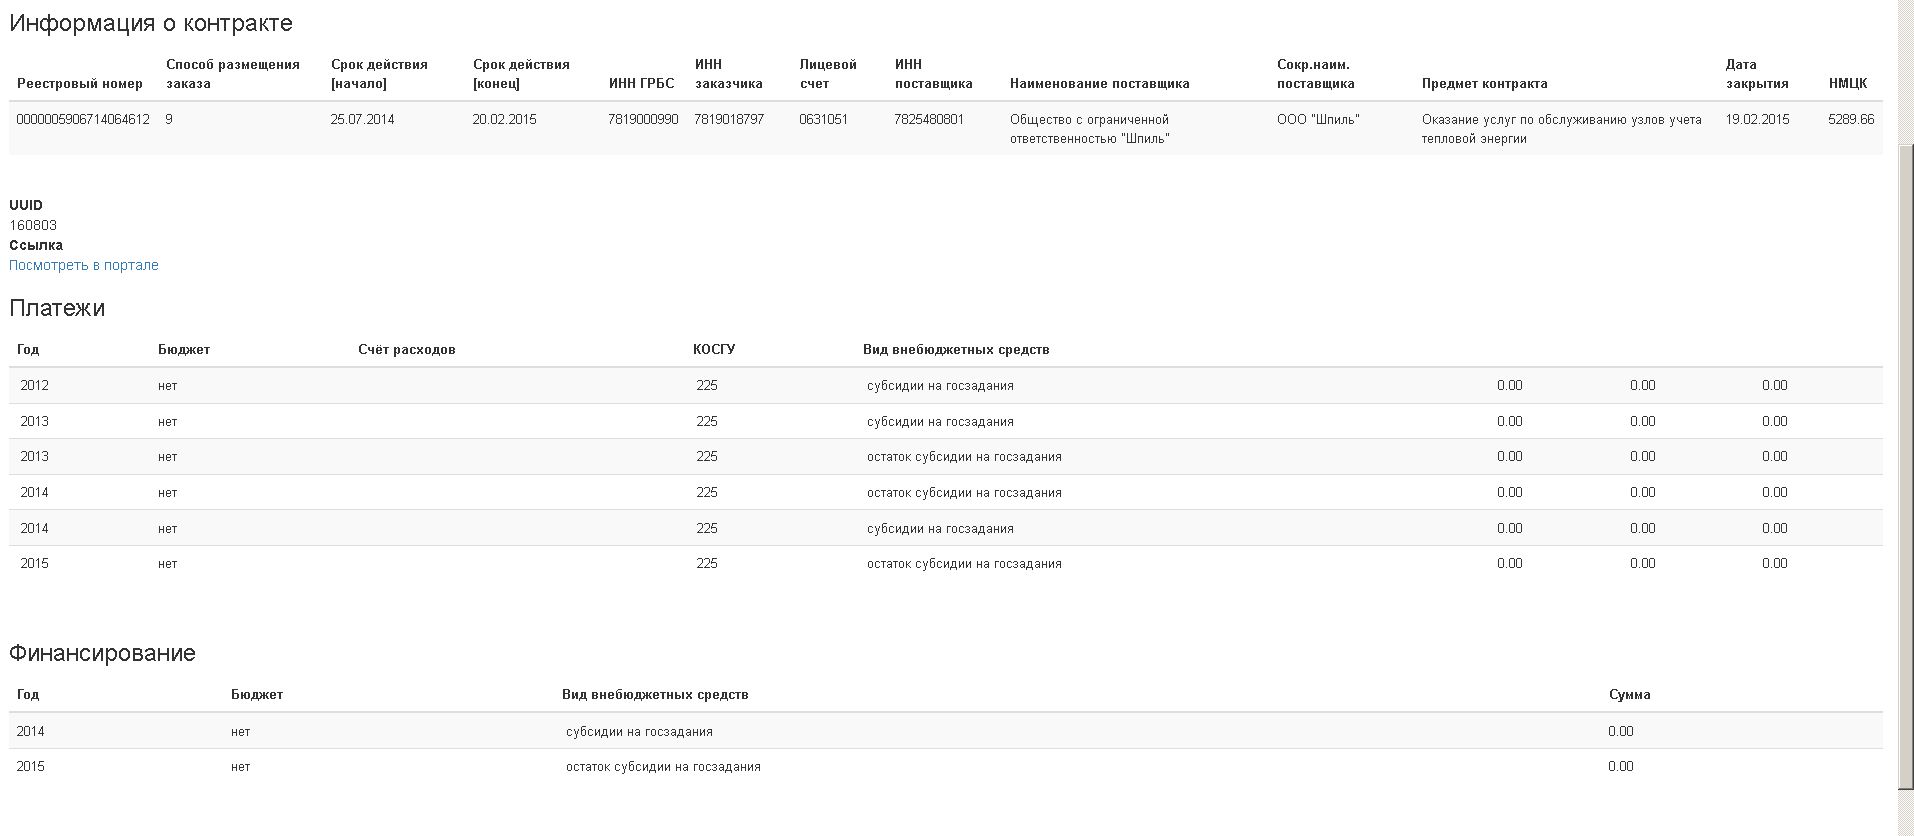This screenshot has width=1914, height=836.
Task: Click the 'Сумма' header in financing table
Action: (1629, 695)
